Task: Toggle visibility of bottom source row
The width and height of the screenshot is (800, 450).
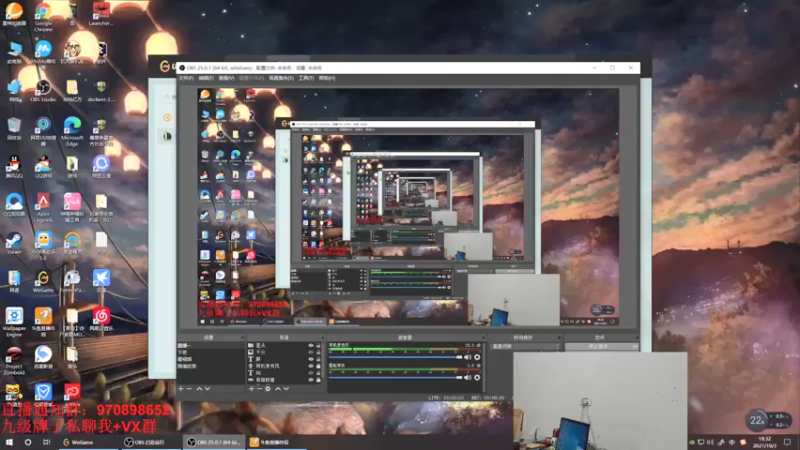Action: (311, 380)
